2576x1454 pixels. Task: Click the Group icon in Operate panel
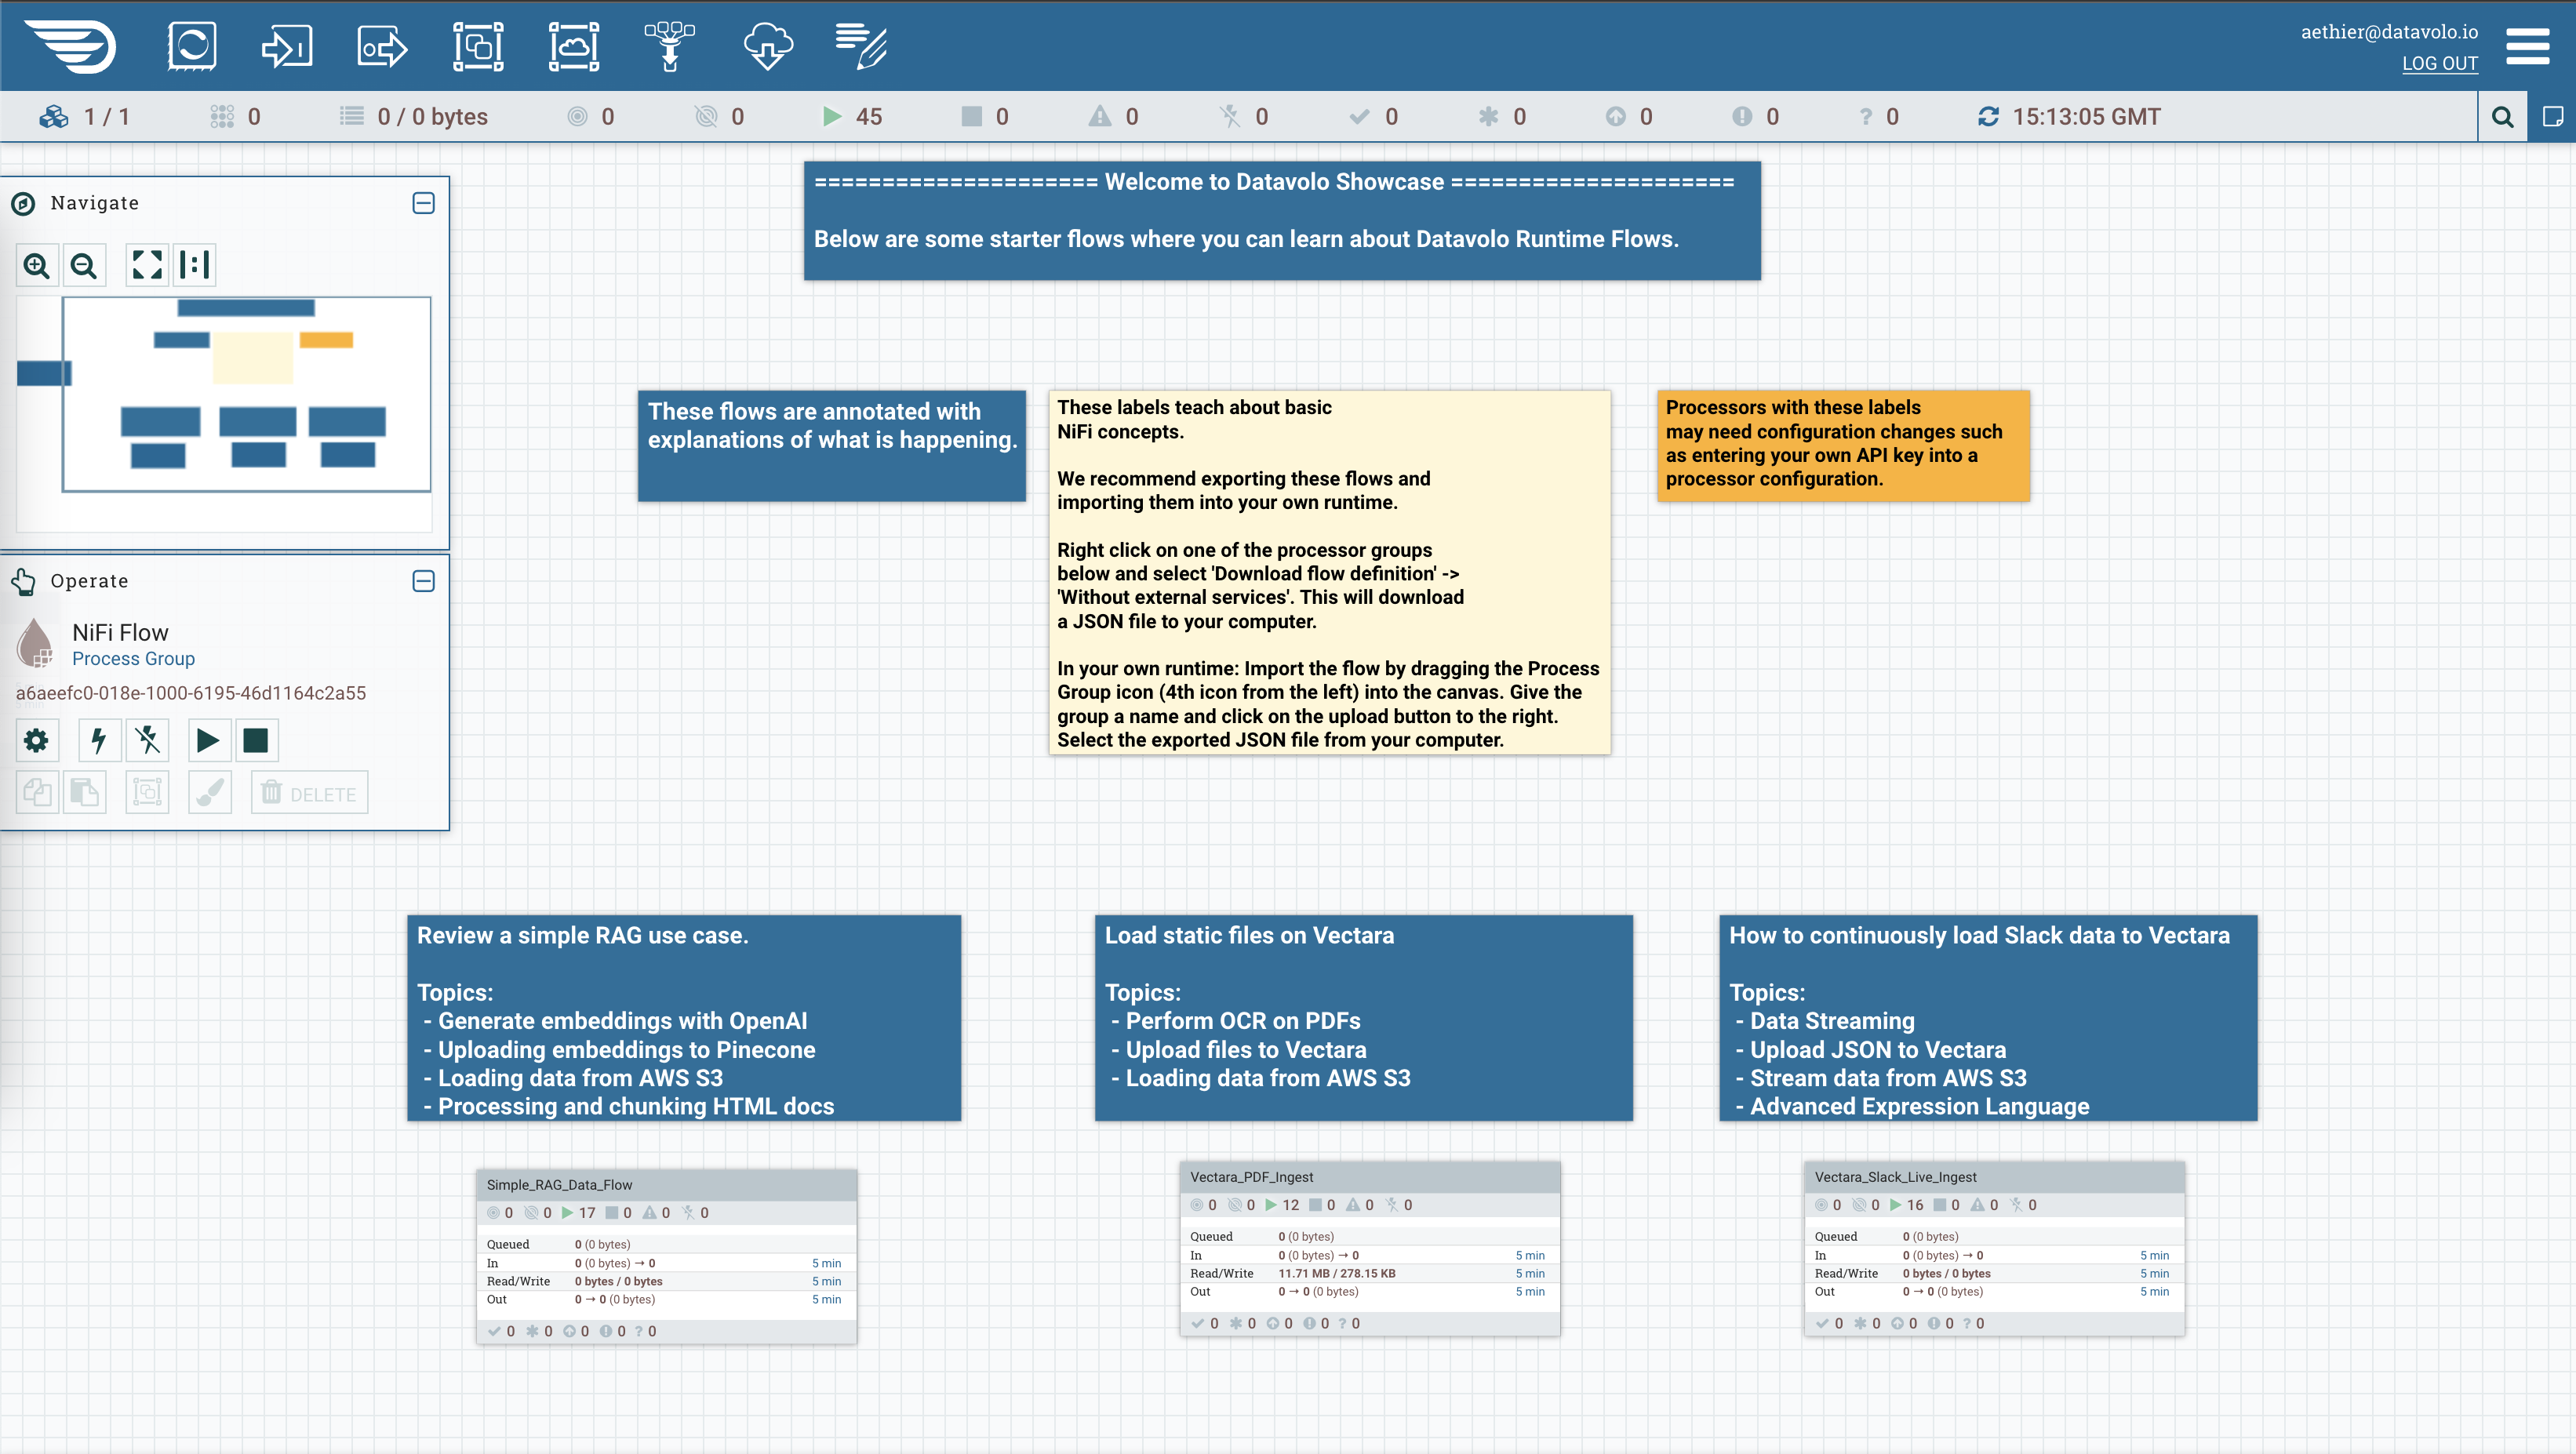[x=147, y=792]
